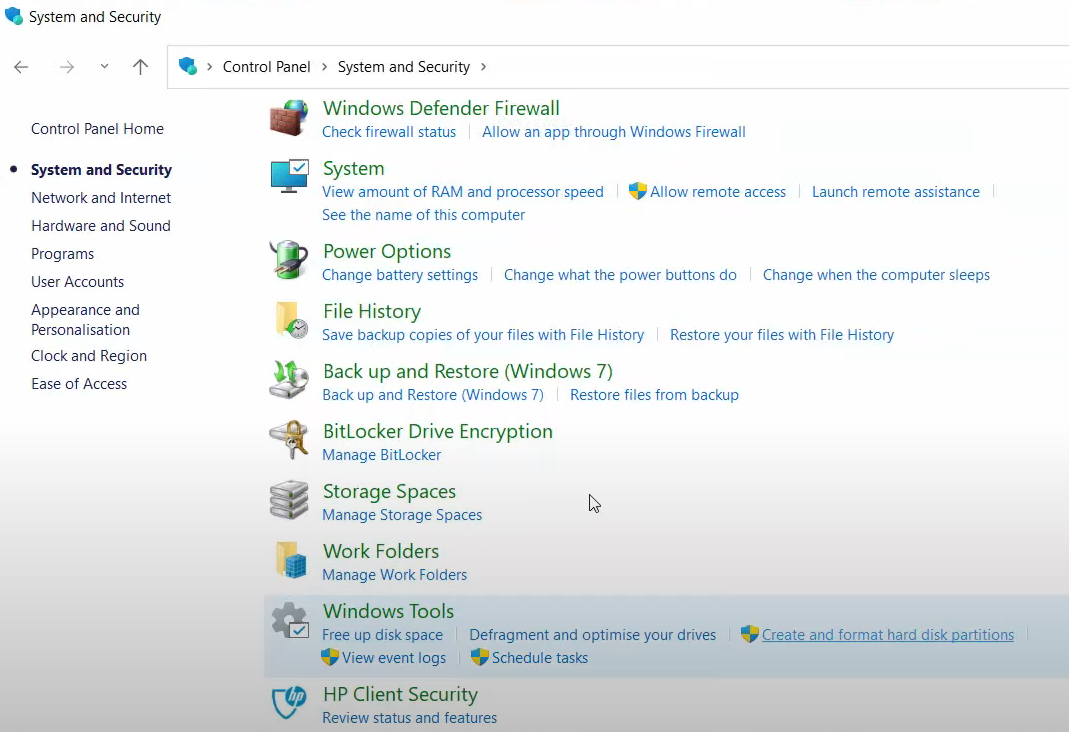Select Hardware and Sound category
This screenshot has height=732, width=1069.
tap(101, 226)
